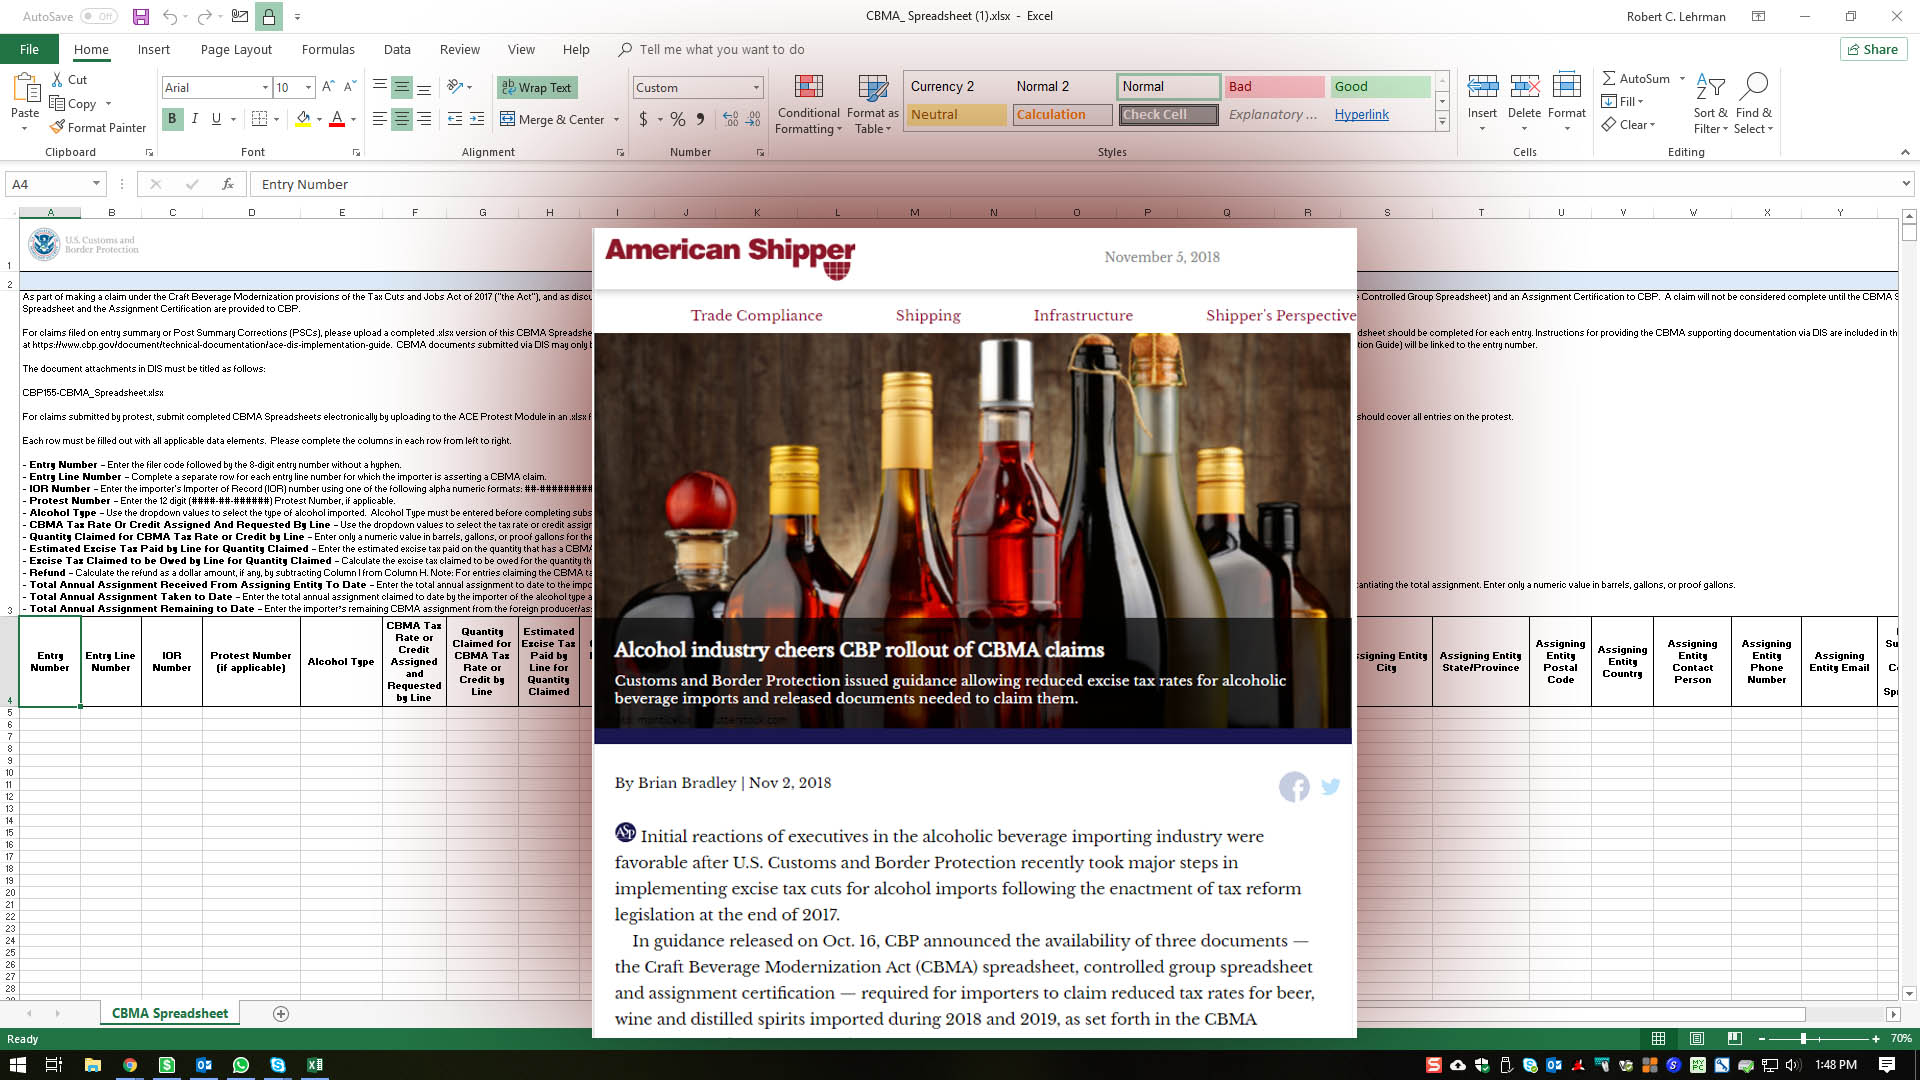Open the Formulas ribbon tab

coord(328,49)
